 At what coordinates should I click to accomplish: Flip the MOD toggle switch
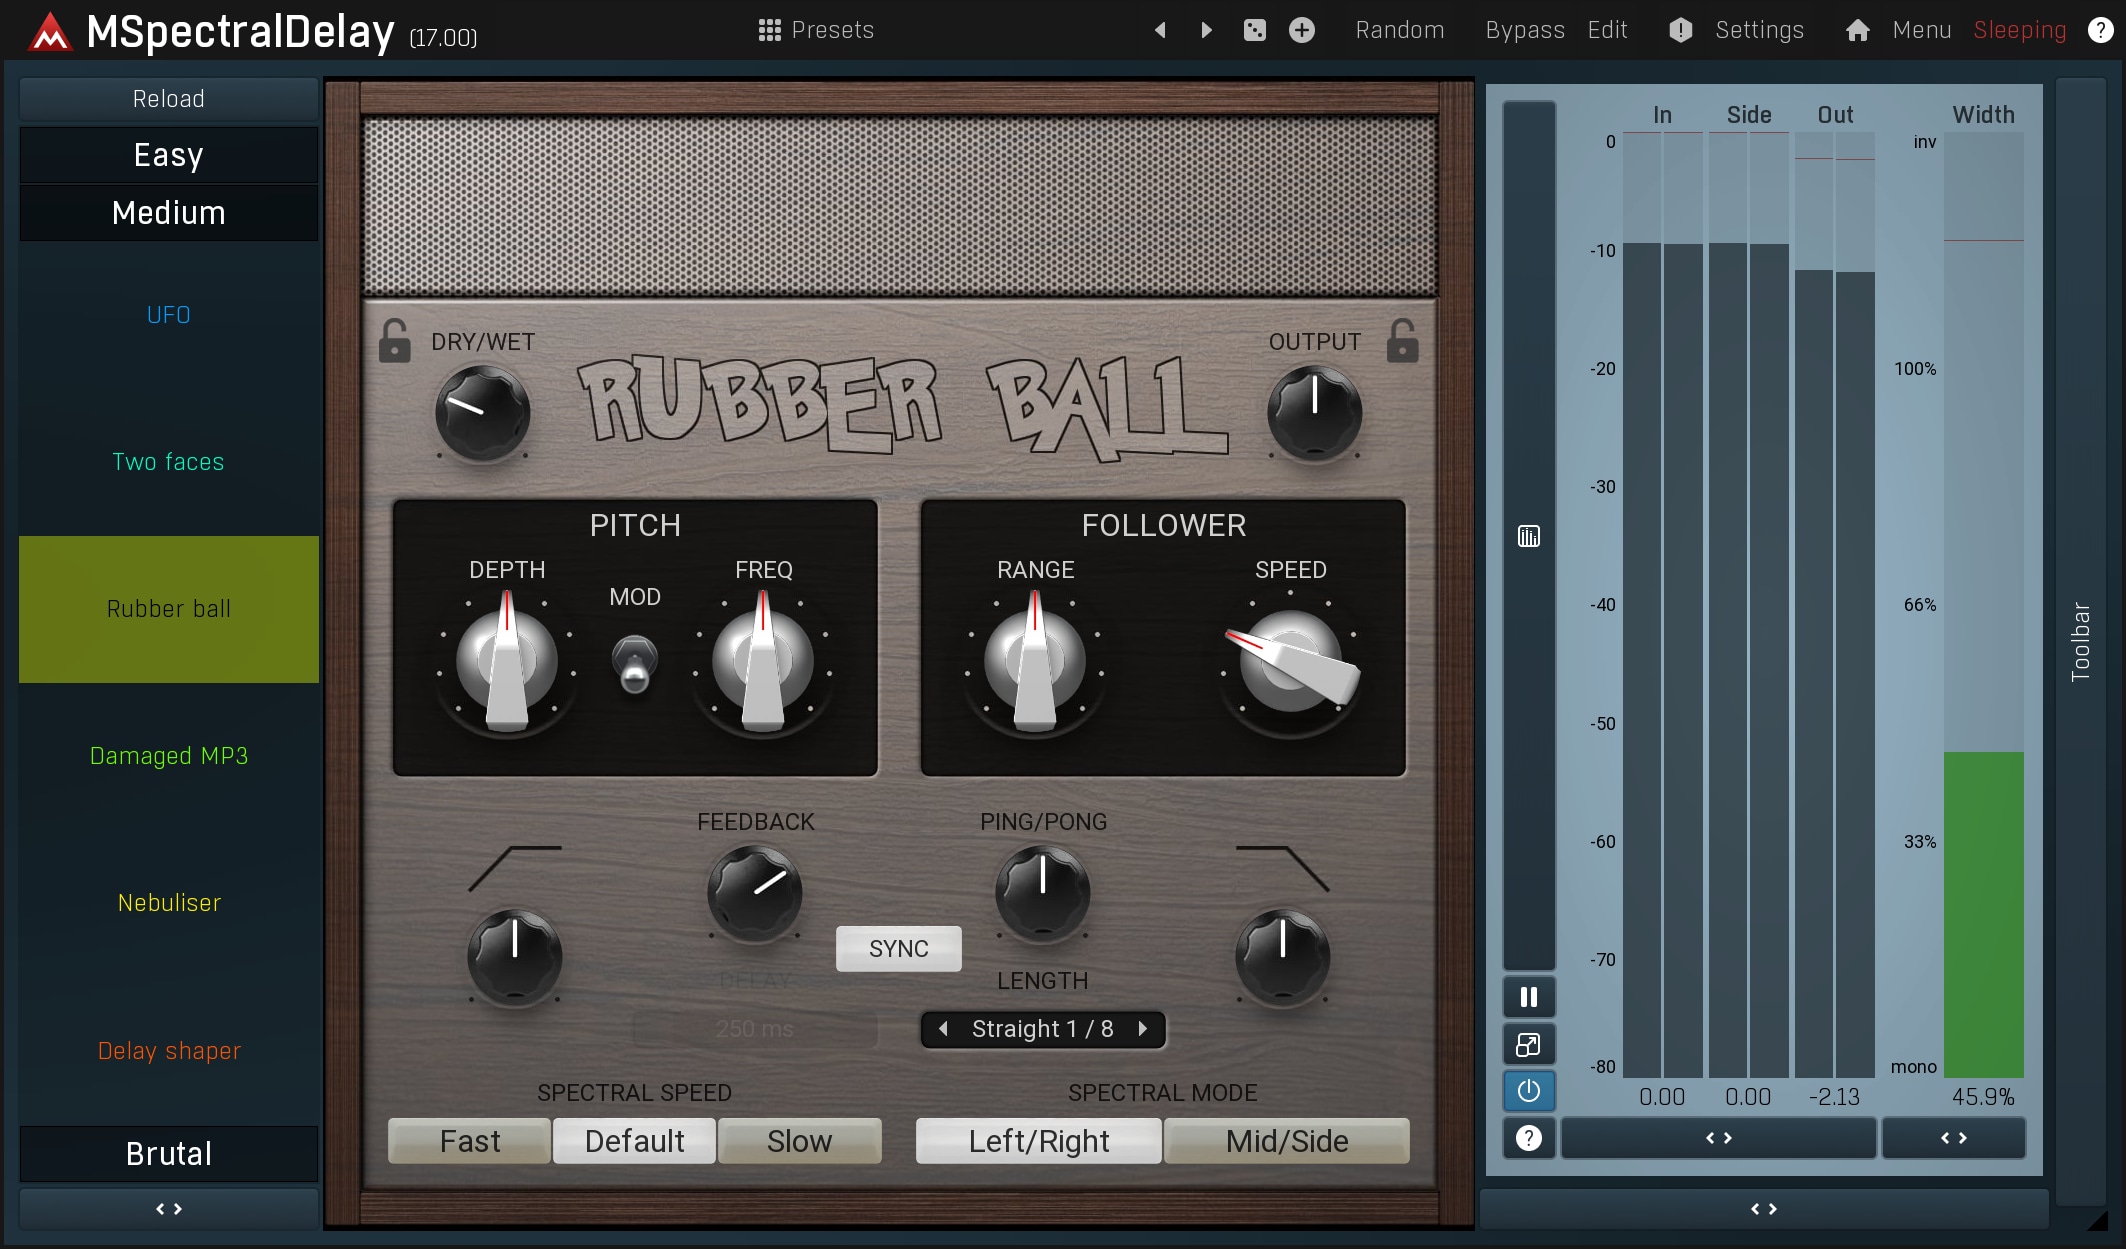point(634,664)
